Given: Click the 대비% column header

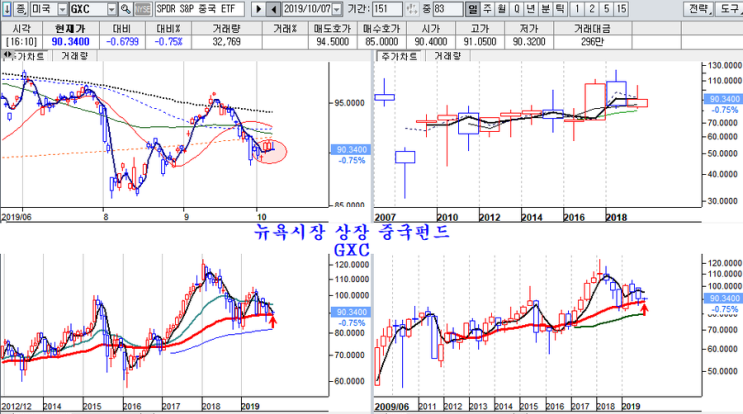Looking at the screenshot, I should coord(169,28).
